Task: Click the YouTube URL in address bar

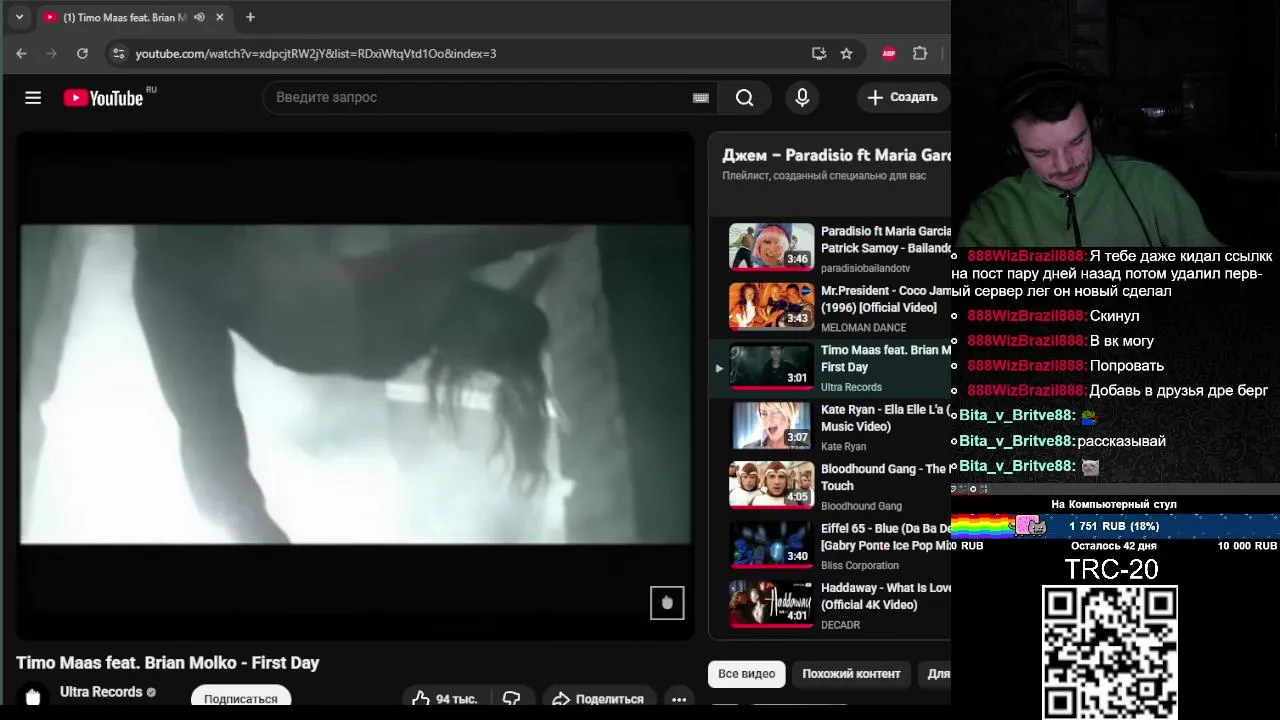Action: (316, 53)
